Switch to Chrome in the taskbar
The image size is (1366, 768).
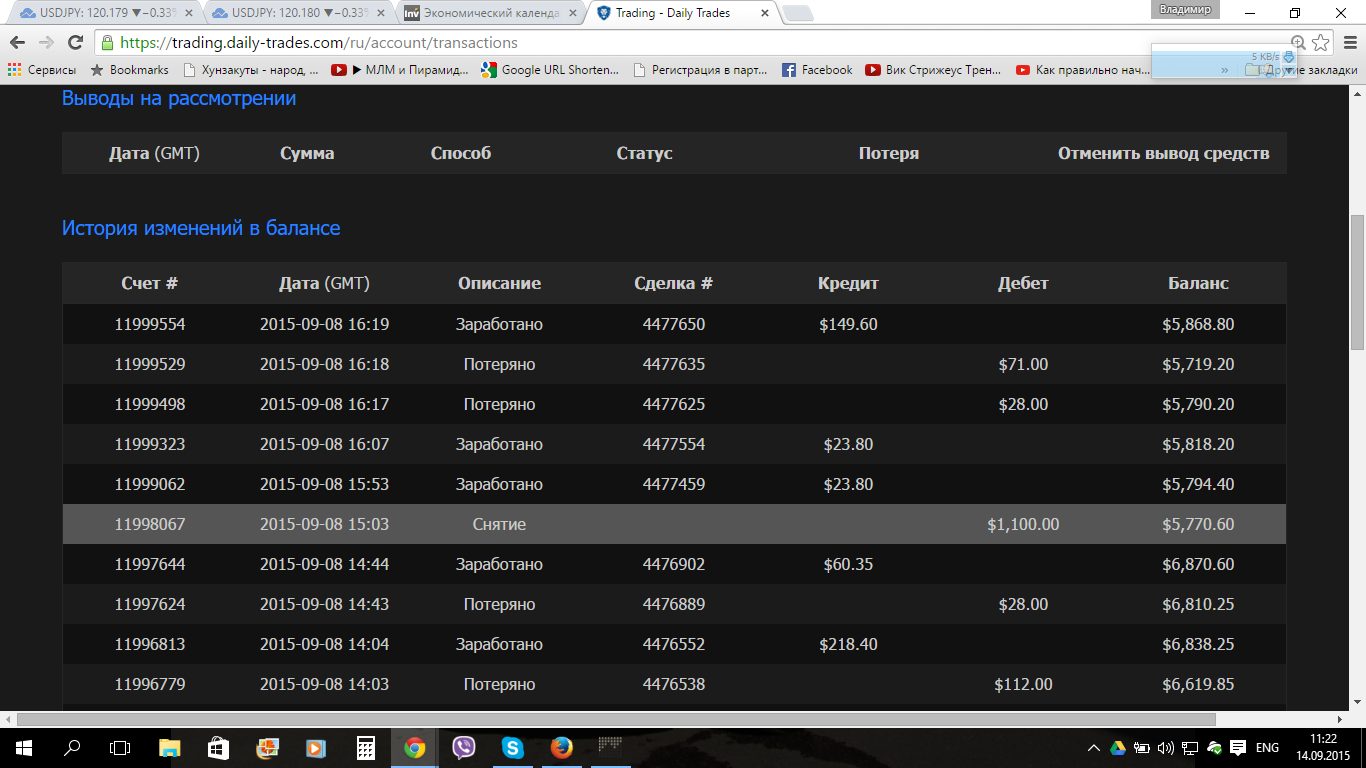[x=414, y=747]
